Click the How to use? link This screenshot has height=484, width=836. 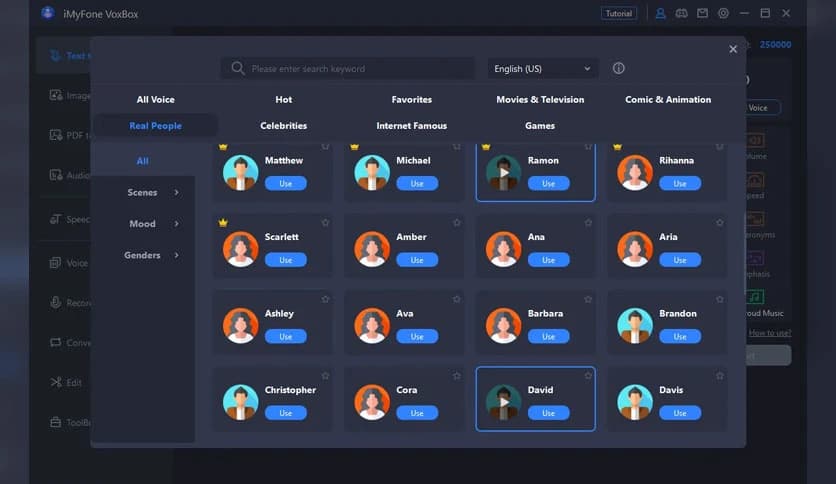pyautogui.click(x=770, y=333)
